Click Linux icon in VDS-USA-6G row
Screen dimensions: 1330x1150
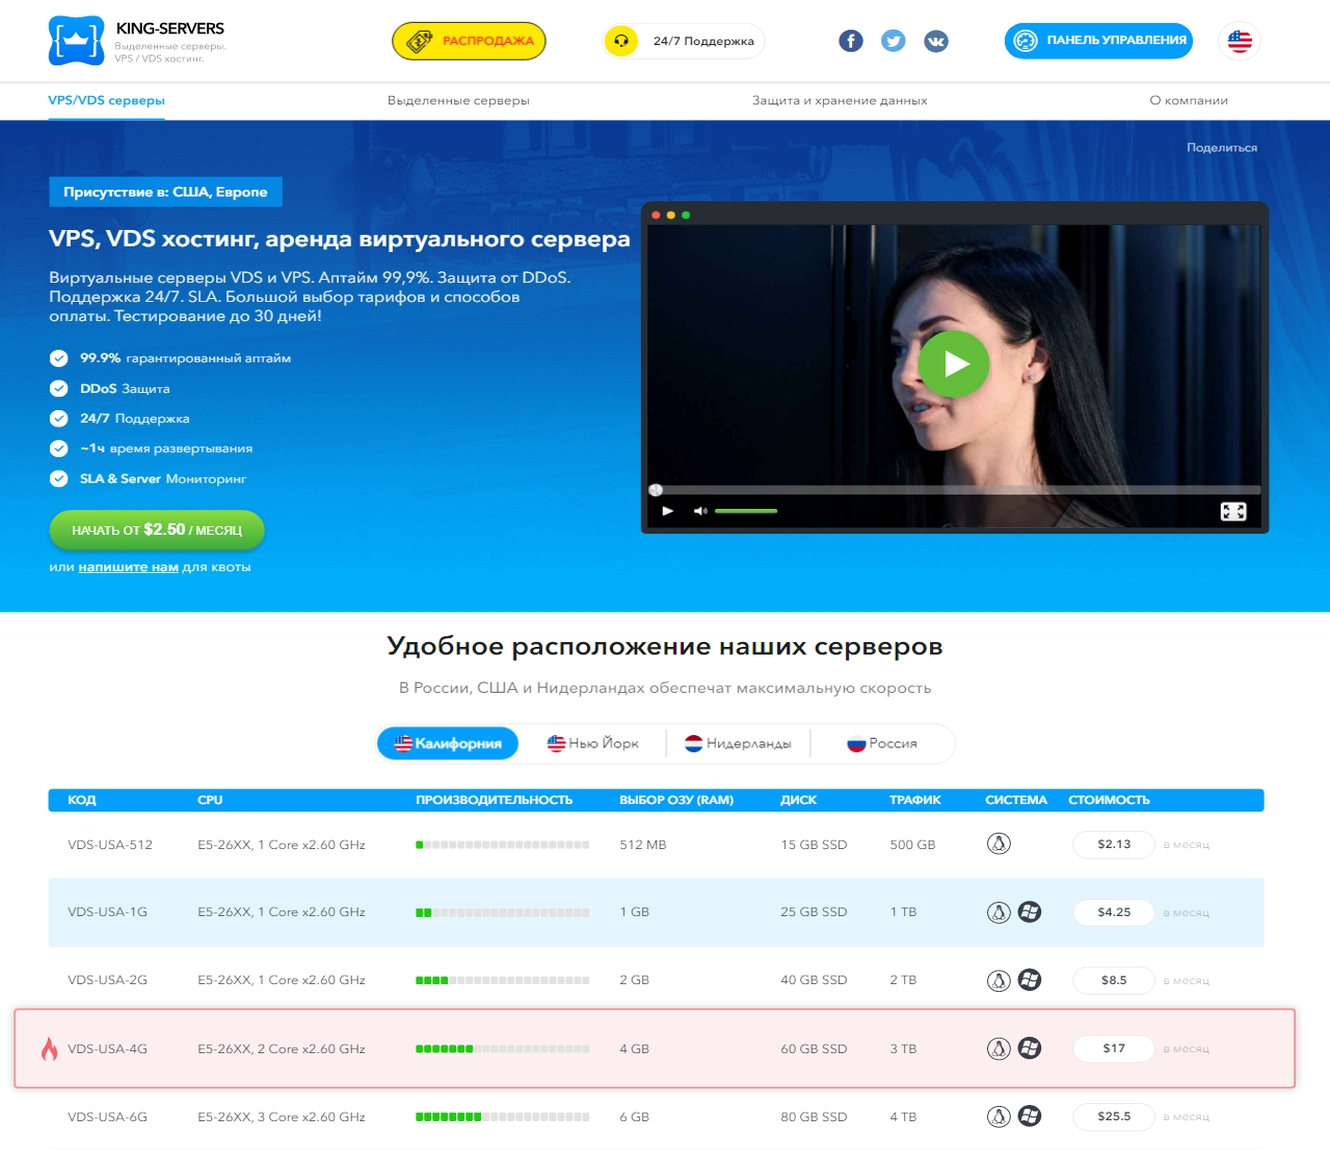(x=999, y=1116)
